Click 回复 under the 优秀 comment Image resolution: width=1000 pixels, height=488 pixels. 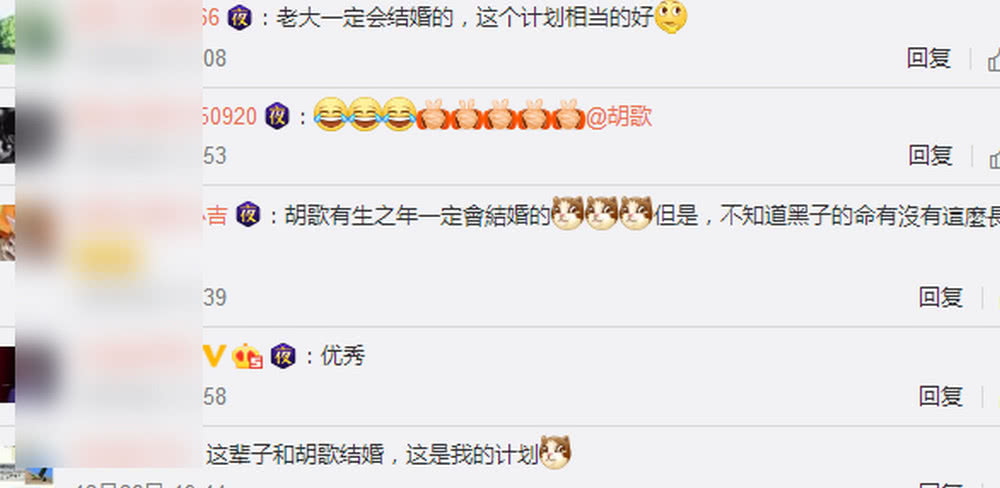[941, 397]
